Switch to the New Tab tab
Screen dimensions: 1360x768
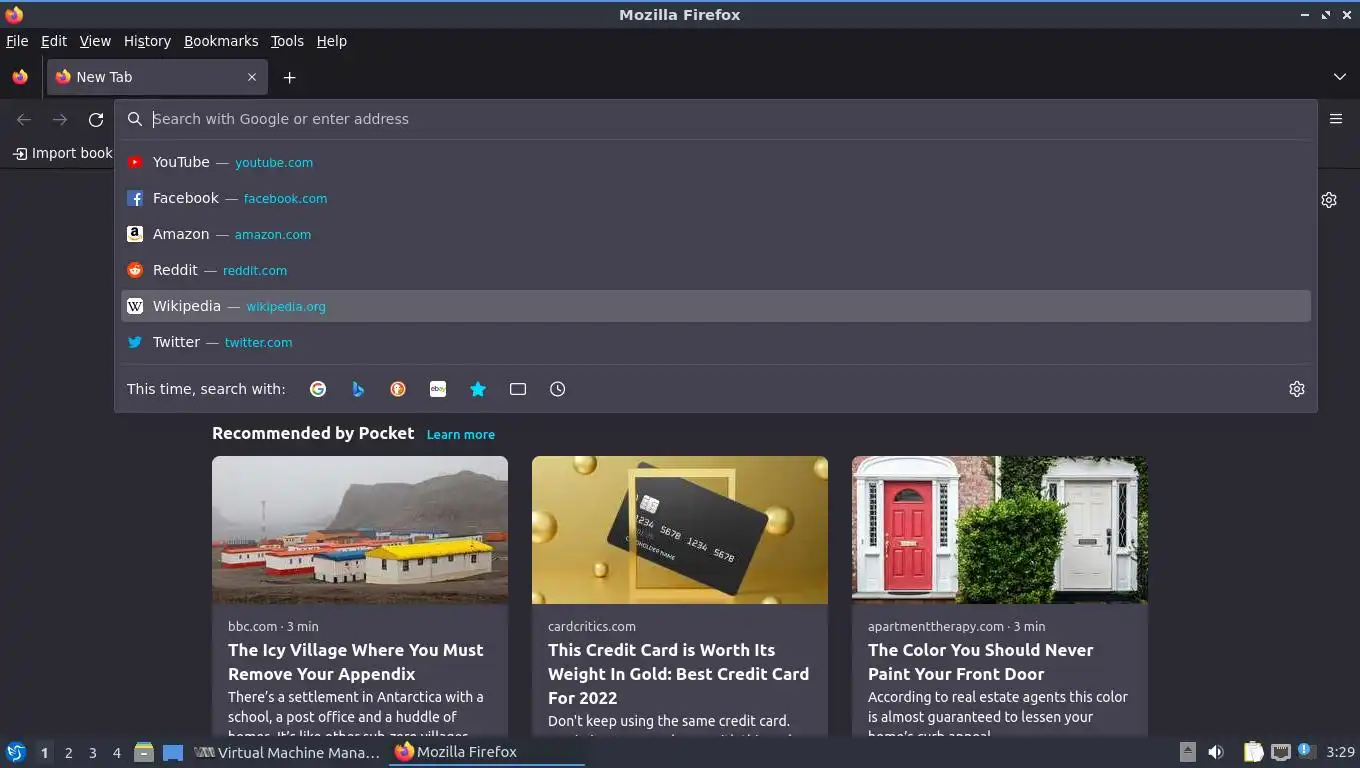click(156, 77)
